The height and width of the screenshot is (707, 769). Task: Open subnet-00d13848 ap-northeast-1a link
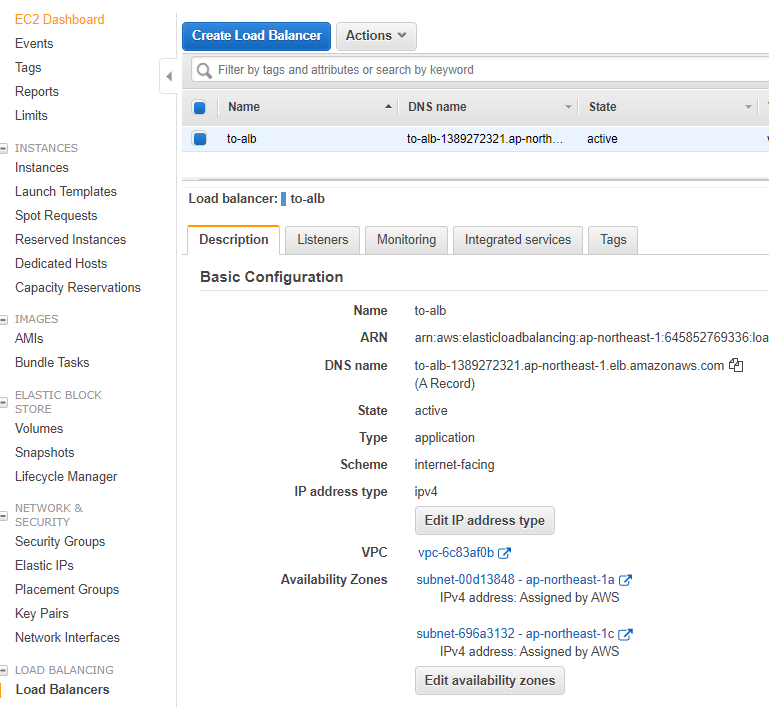click(x=515, y=580)
